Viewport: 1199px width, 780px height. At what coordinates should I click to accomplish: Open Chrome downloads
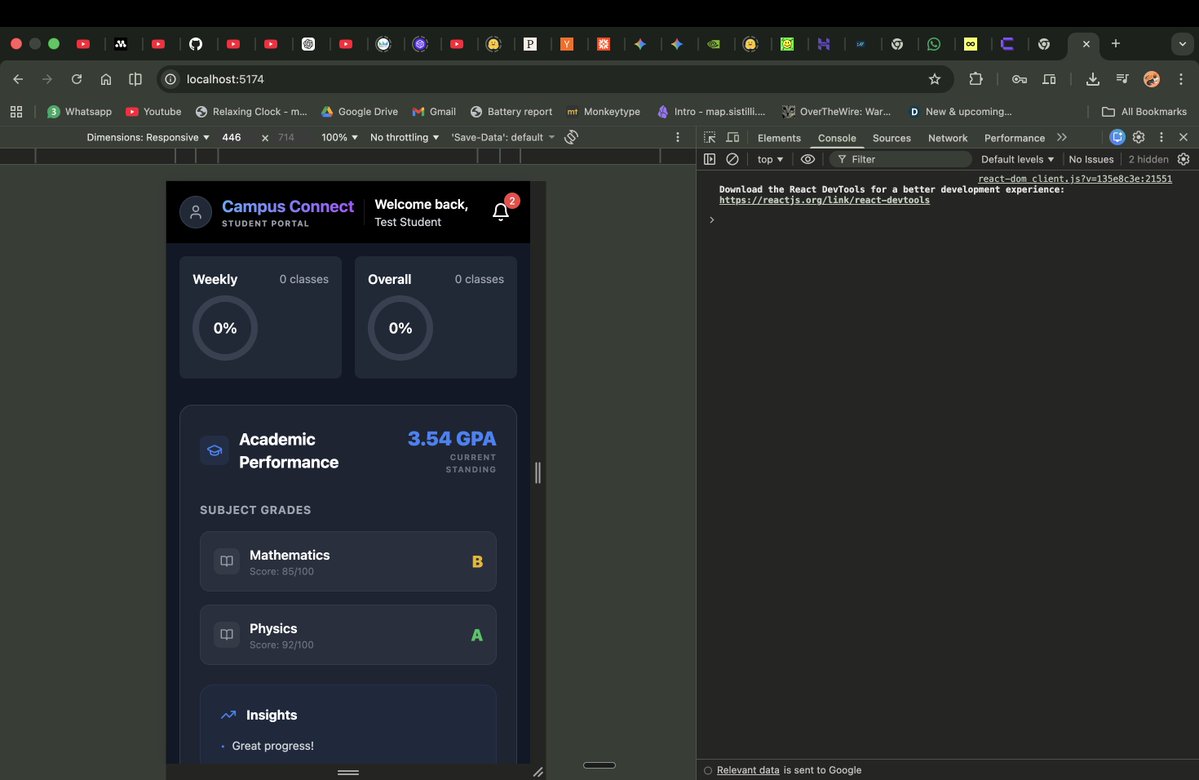coord(1093,79)
